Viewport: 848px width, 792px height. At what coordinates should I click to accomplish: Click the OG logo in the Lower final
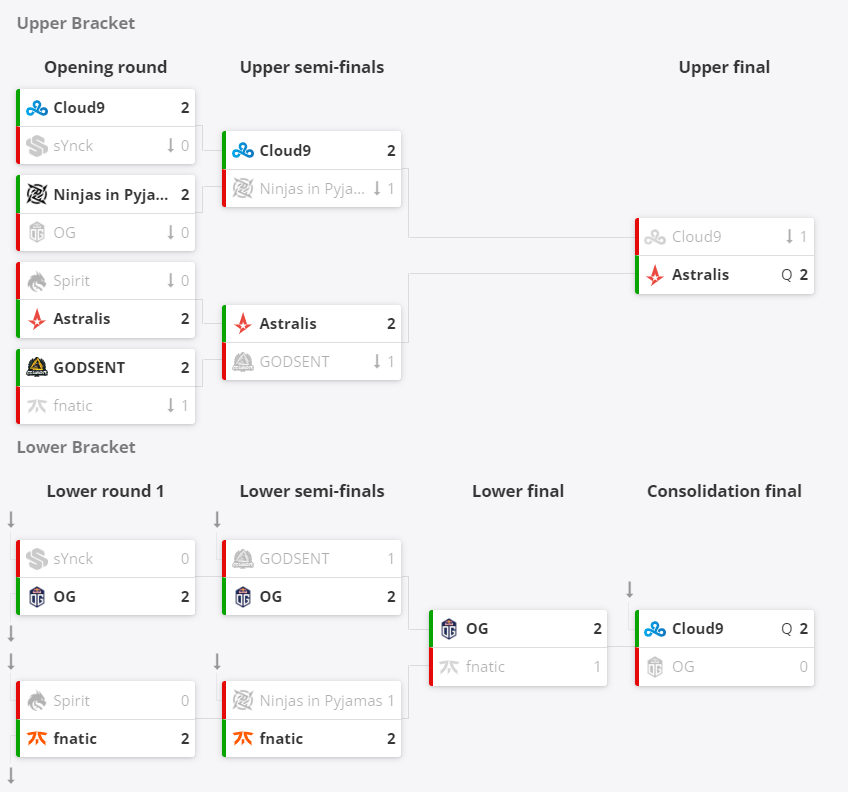coord(449,629)
